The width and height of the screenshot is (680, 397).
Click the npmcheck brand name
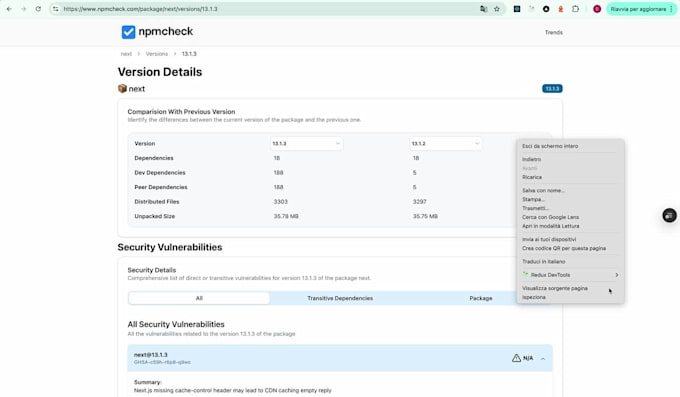click(166, 31)
